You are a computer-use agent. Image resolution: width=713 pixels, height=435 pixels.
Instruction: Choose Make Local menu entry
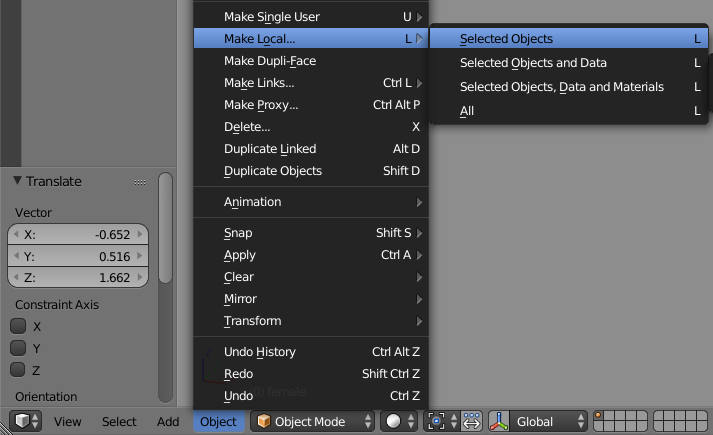click(x=311, y=39)
